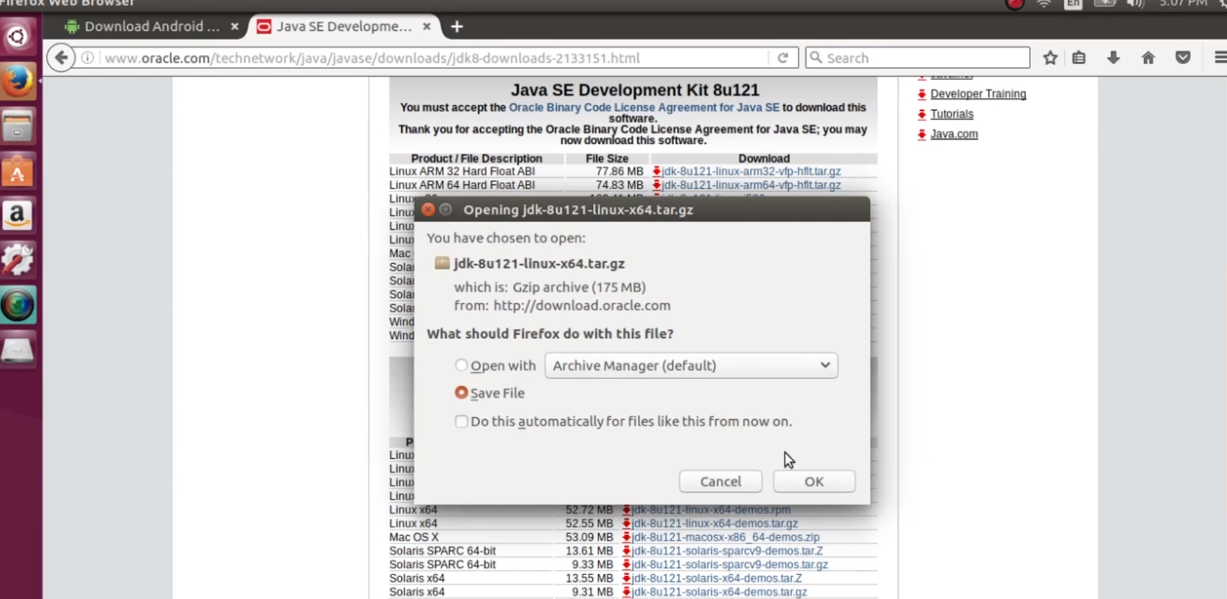Open System Settings from the launcher

coord(17,261)
